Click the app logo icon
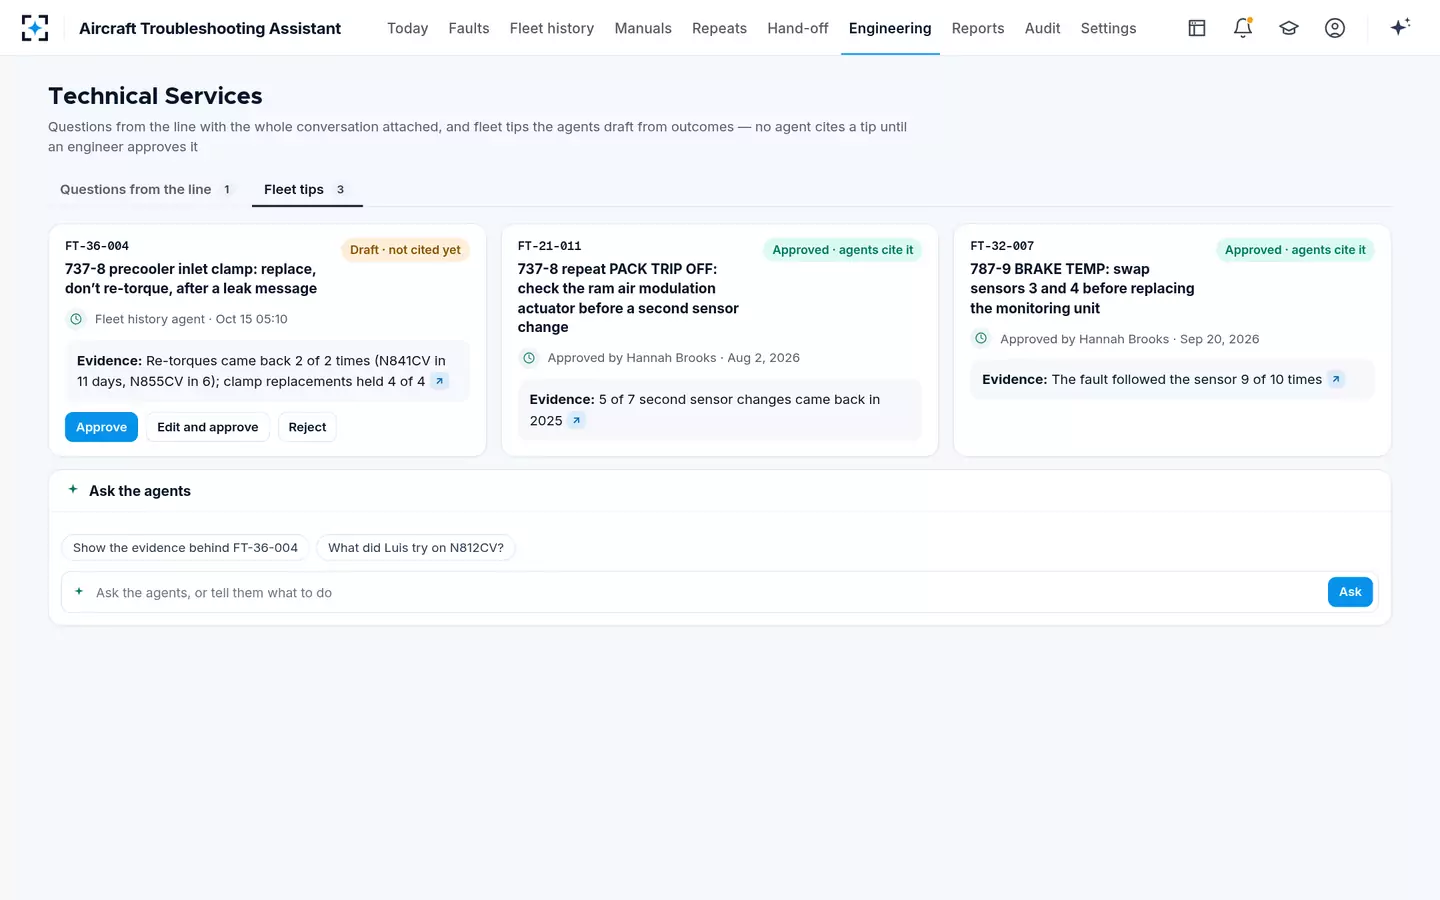The image size is (1440, 900). (x=35, y=28)
